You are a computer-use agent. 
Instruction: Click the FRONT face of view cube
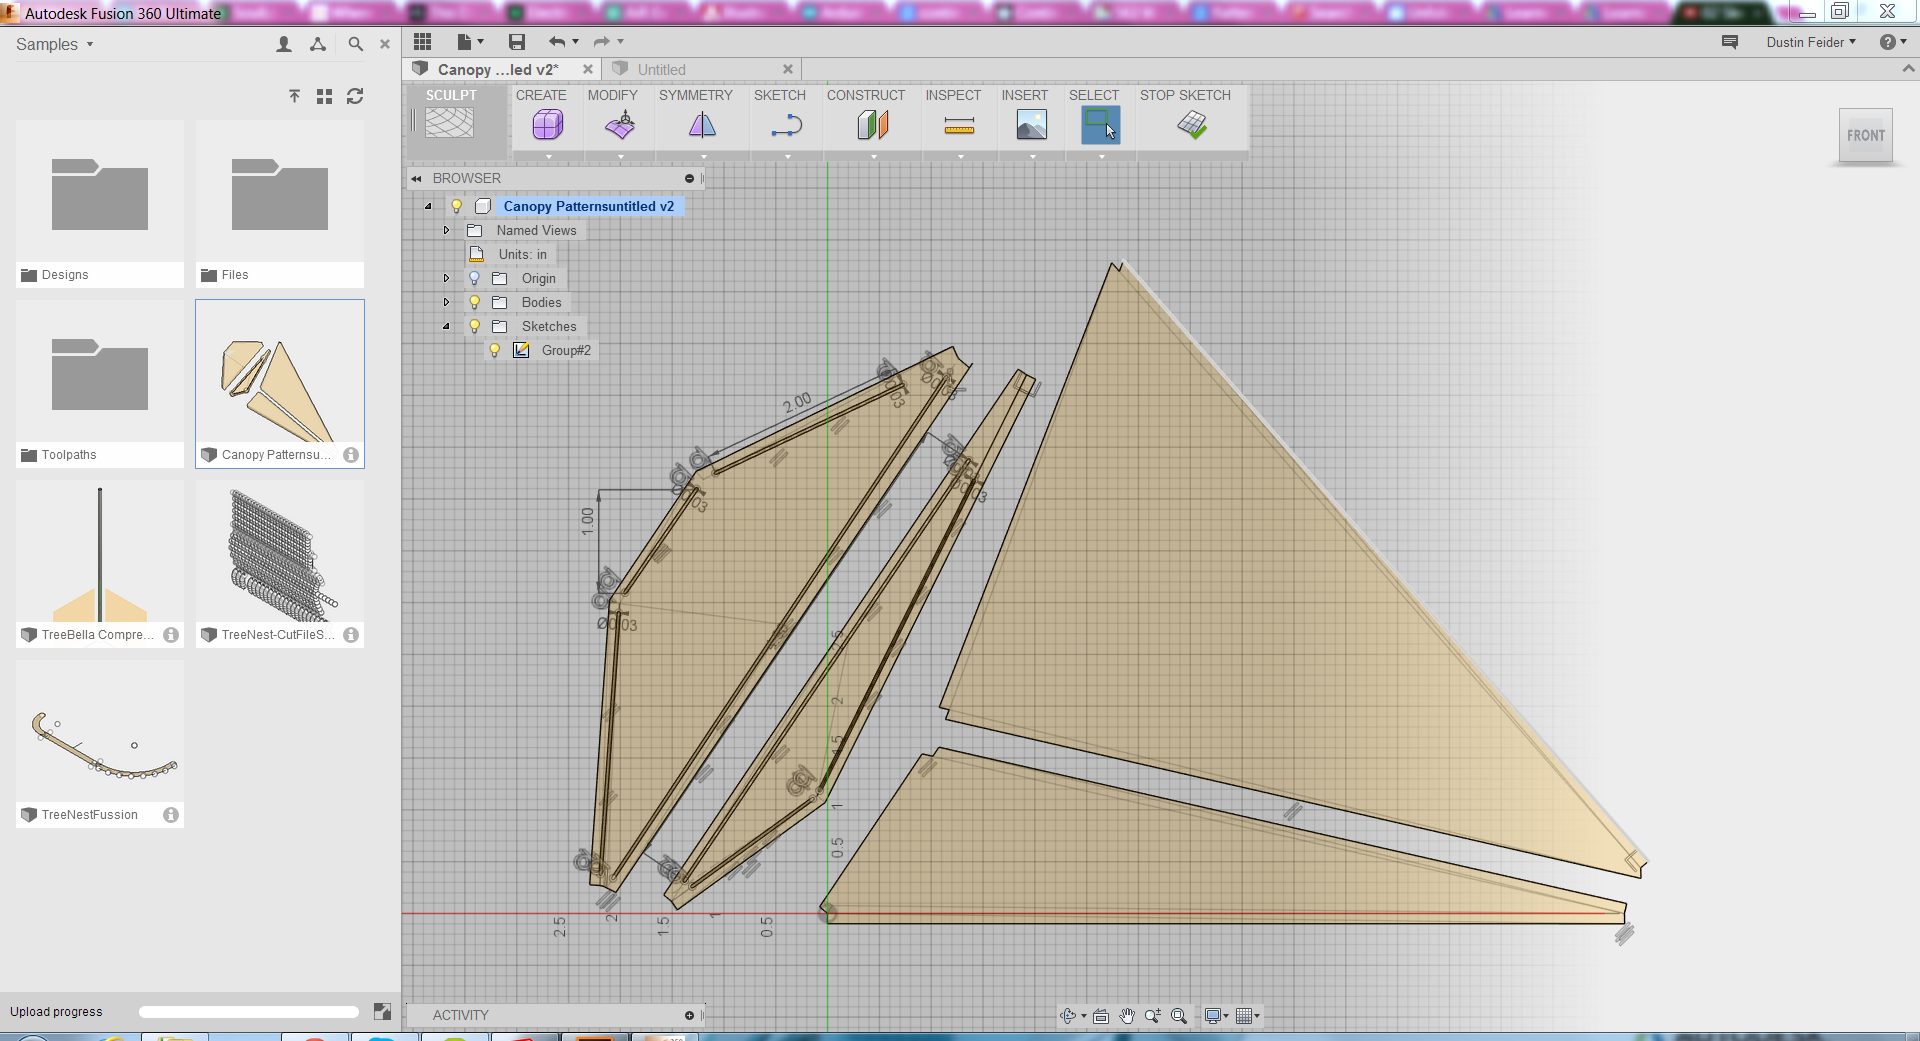(x=1866, y=135)
